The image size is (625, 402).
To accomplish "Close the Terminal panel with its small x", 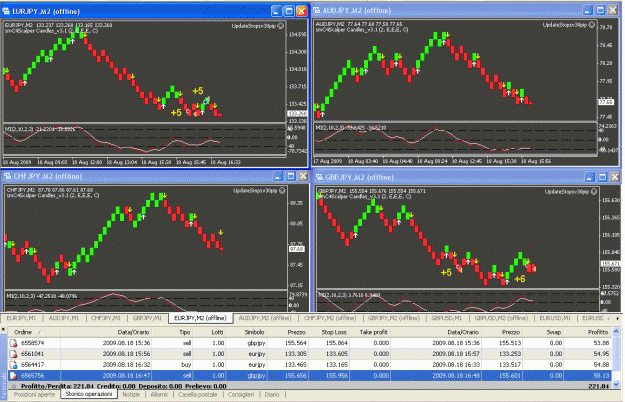I will click(3, 329).
